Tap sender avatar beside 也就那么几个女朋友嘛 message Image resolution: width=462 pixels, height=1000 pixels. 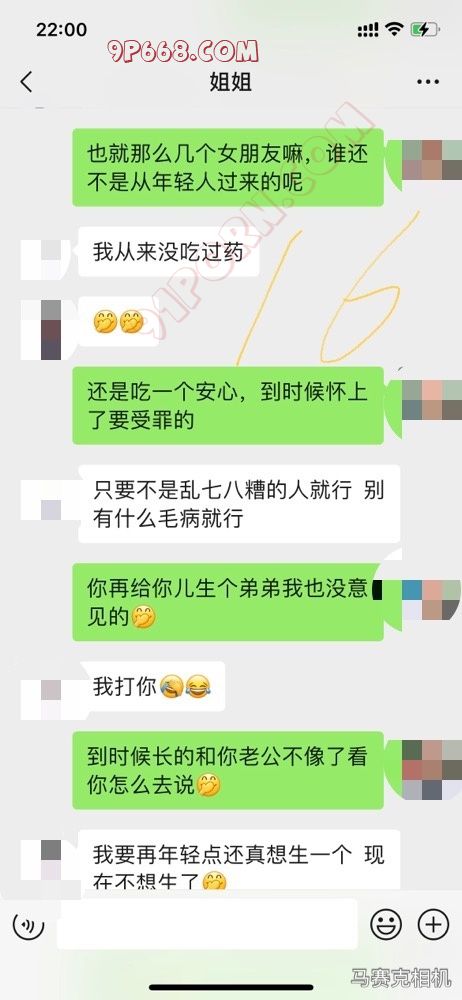(x=432, y=160)
